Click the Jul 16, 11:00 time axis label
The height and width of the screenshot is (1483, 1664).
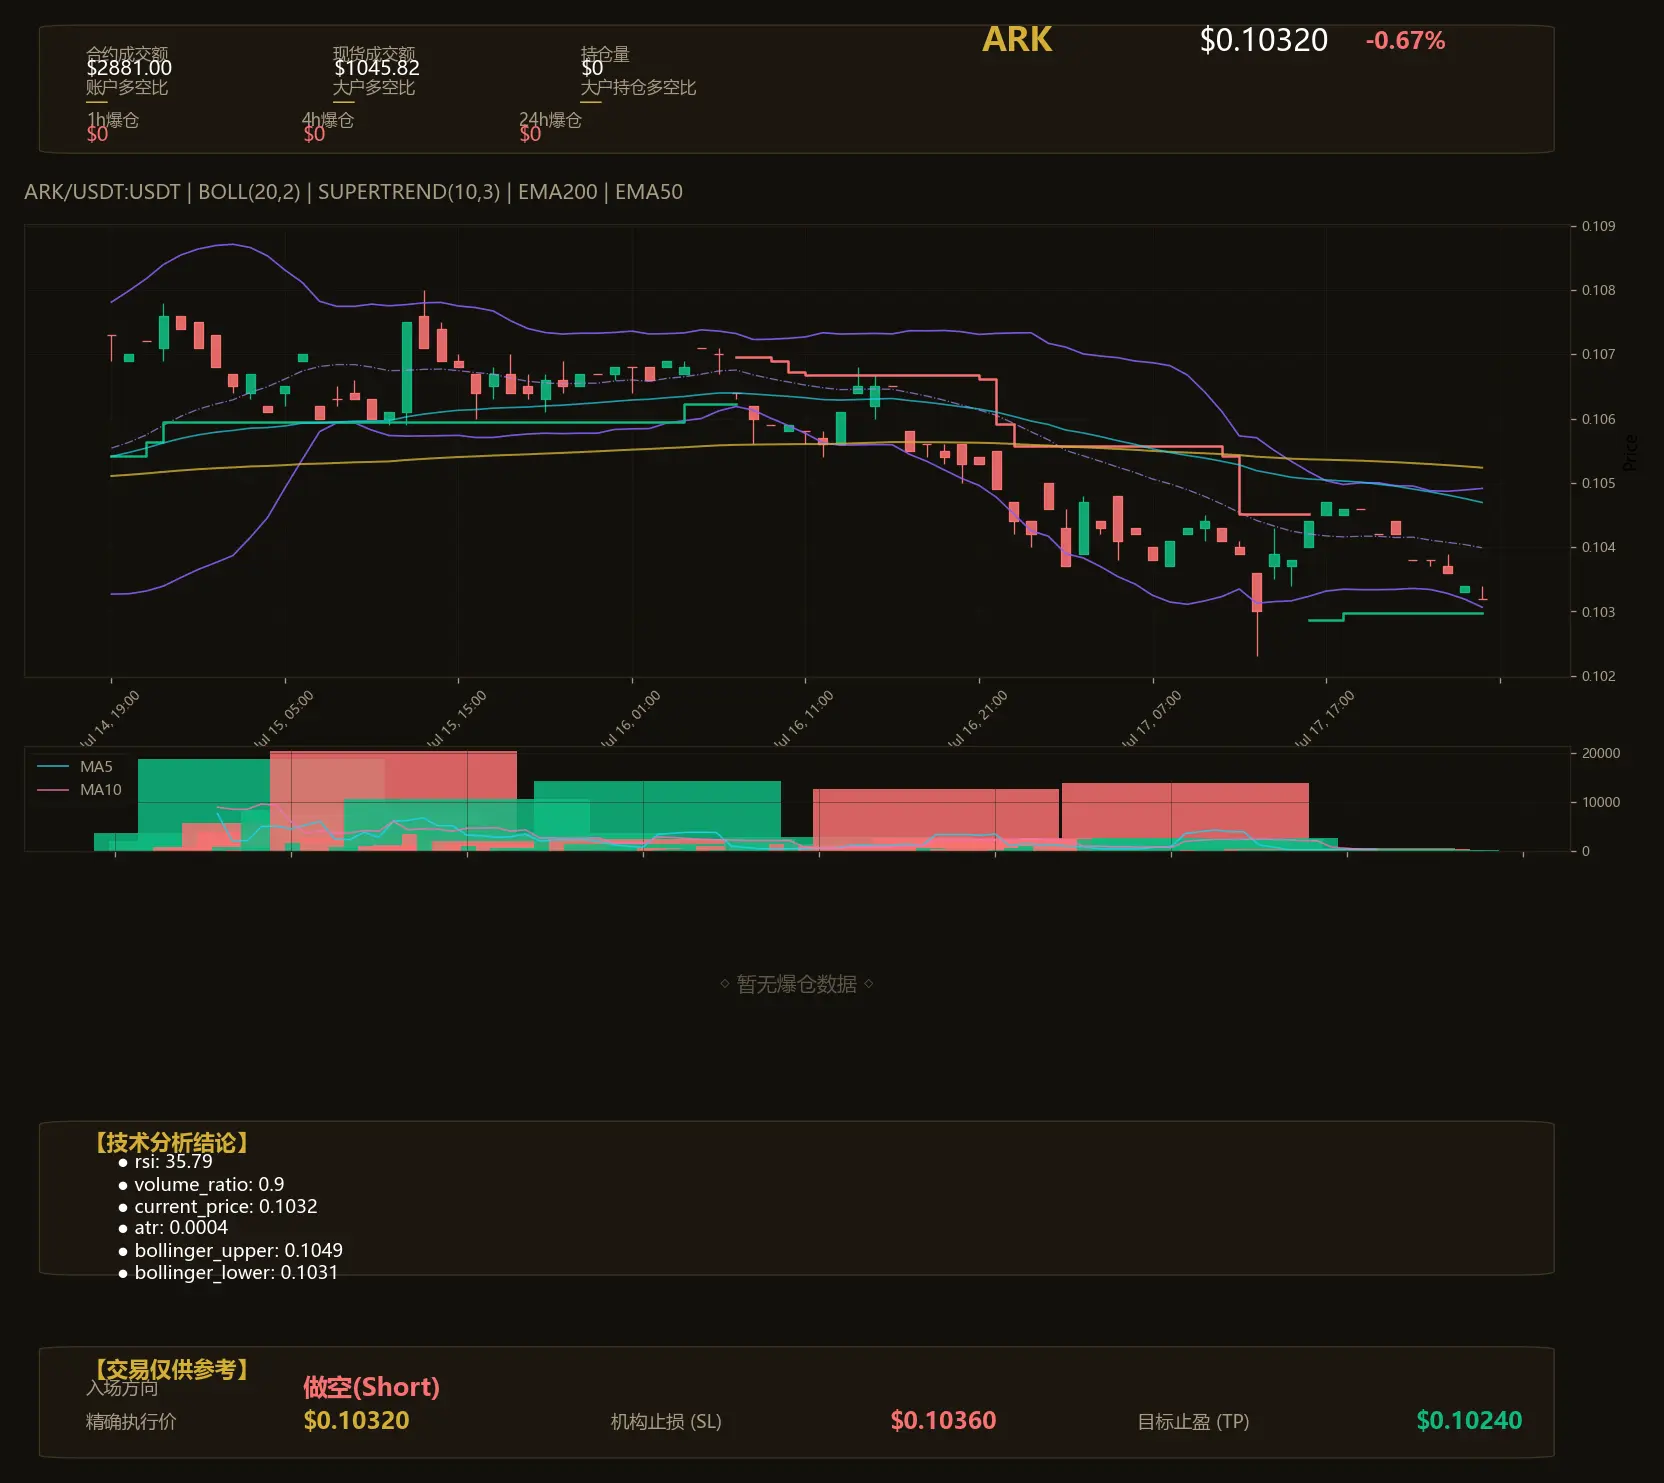click(804, 718)
